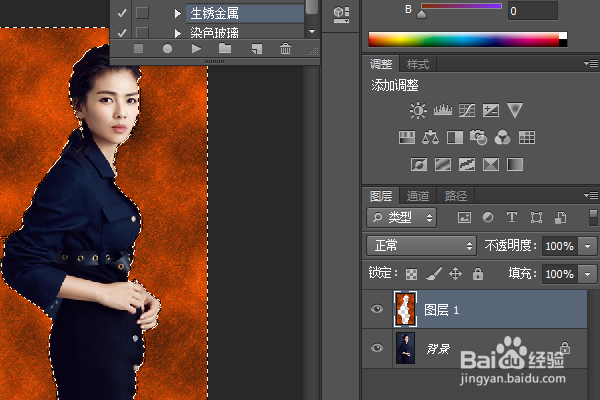This screenshot has width=600, height=400.
Task: Click the 不透明度 100% field
Action: [x=559, y=246]
